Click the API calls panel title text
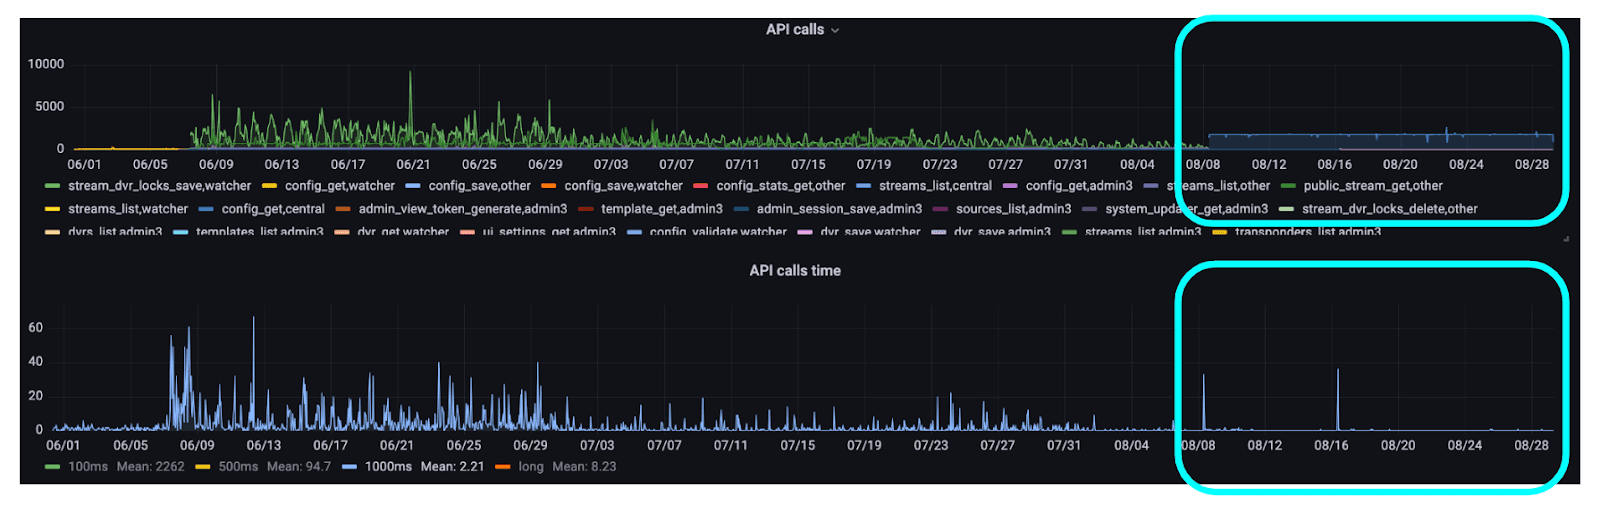Image resolution: width=1600 pixels, height=522 pixels. (x=794, y=30)
